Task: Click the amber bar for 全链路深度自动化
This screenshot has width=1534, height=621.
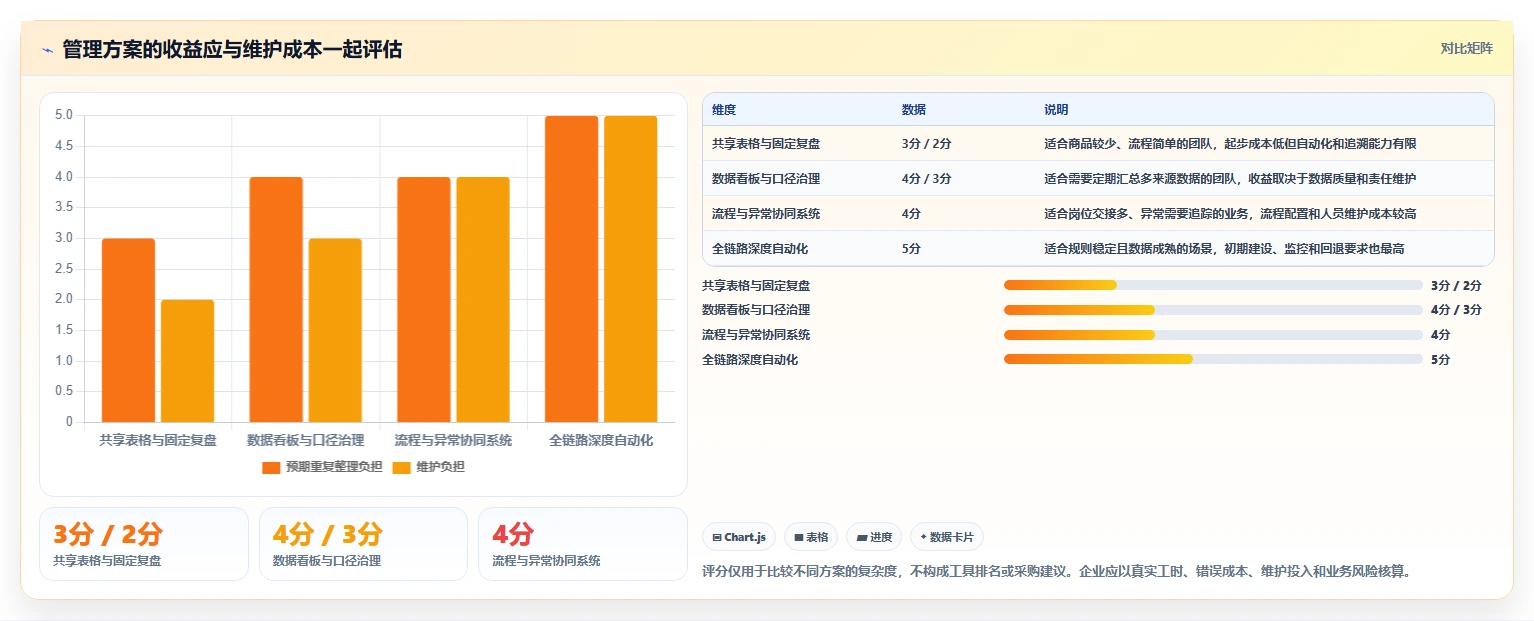Action: [631, 269]
